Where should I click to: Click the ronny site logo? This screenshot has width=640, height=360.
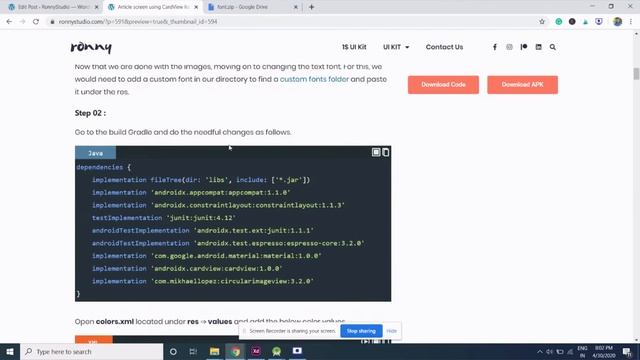91,47
